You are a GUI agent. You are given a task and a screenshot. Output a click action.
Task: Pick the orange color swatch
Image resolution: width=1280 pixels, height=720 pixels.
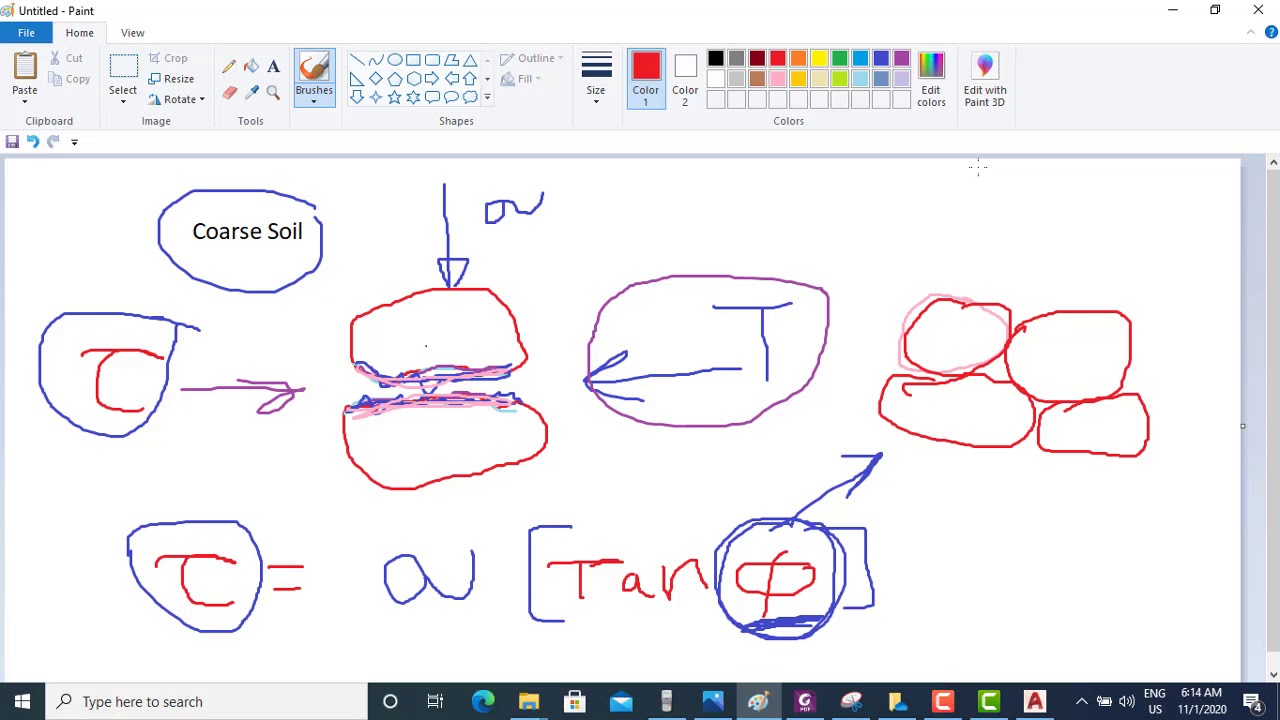798,59
